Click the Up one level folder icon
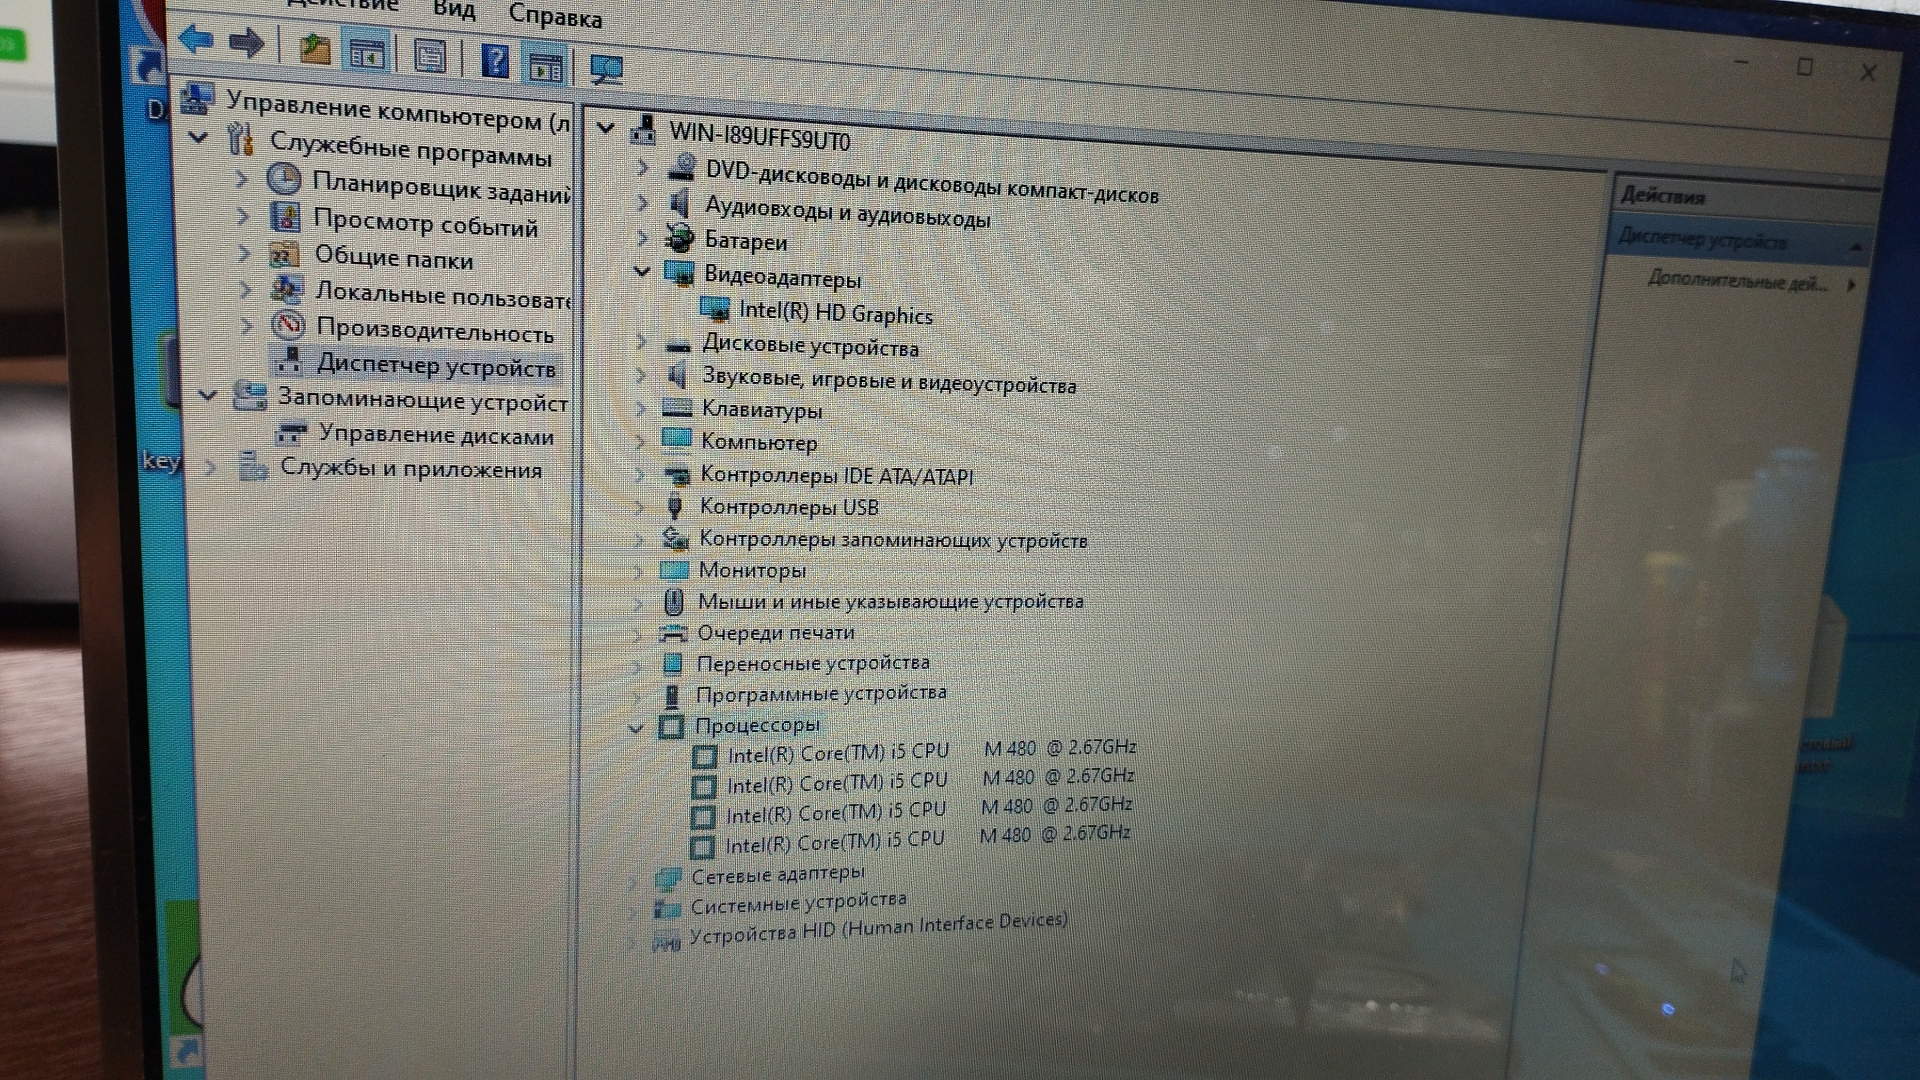1920x1080 pixels. (315, 49)
